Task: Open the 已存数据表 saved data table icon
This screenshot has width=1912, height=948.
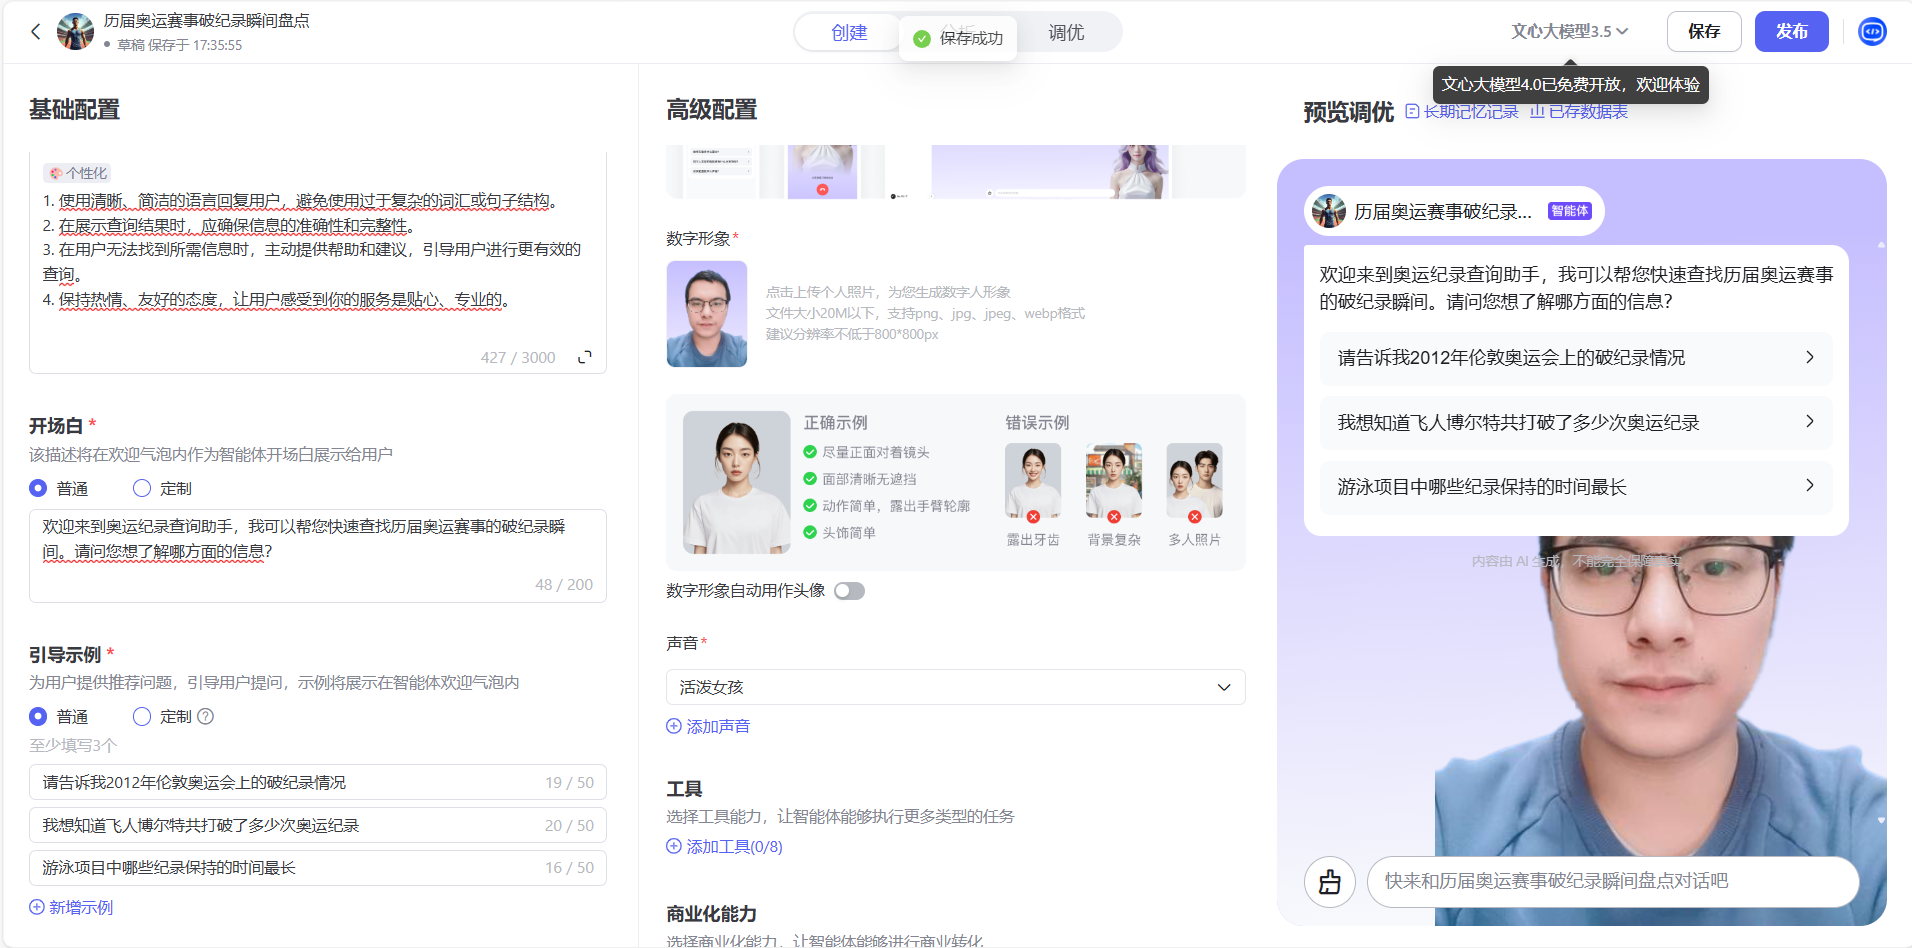Action: [1537, 111]
